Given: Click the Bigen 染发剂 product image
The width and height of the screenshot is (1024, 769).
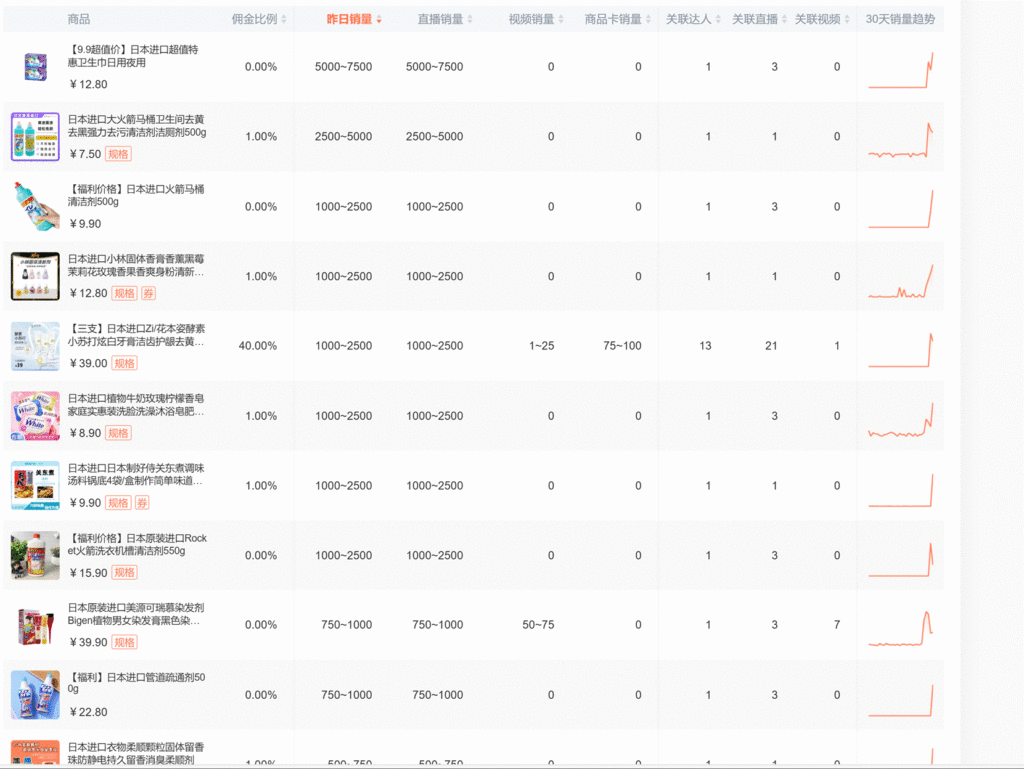Looking at the screenshot, I should pyautogui.click(x=35, y=625).
